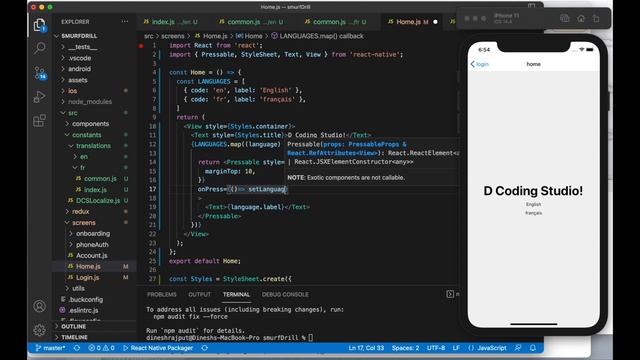The image size is (640, 360).
Task: Expand the phoneAuth folder
Action: coord(92,244)
